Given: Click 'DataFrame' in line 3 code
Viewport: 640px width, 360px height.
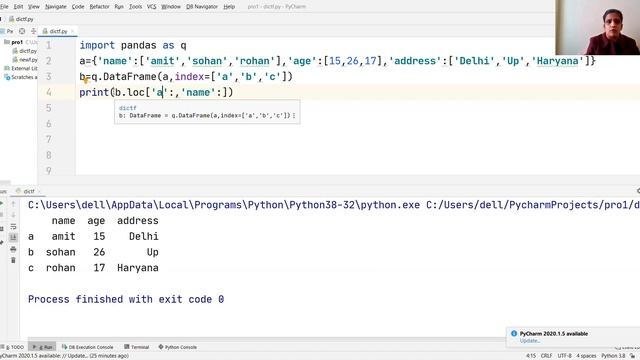Looking at the screenshot, I should (x=130, y=77).
